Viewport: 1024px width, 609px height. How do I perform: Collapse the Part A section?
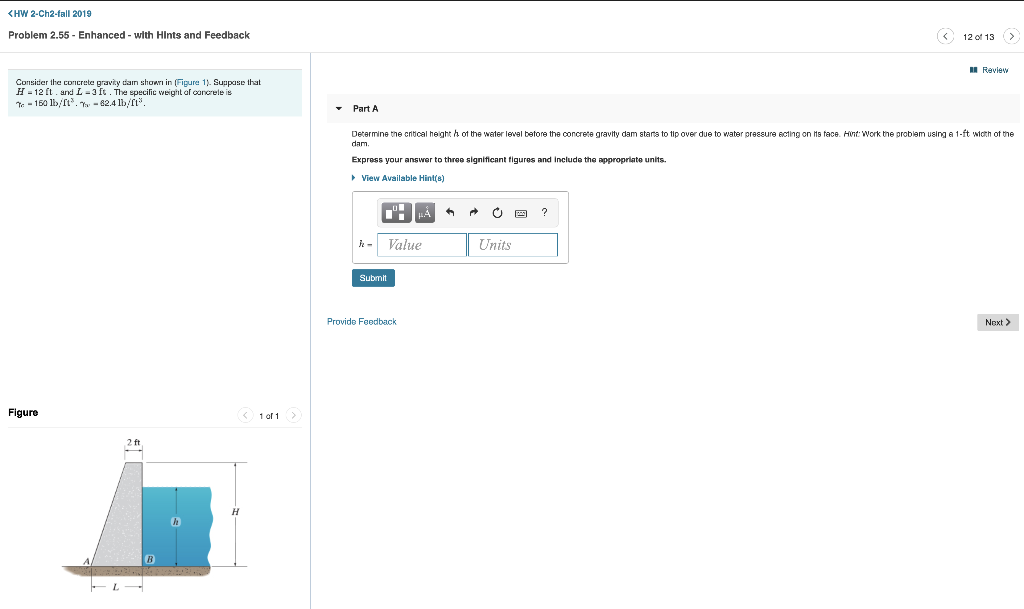tap(338, 108)
